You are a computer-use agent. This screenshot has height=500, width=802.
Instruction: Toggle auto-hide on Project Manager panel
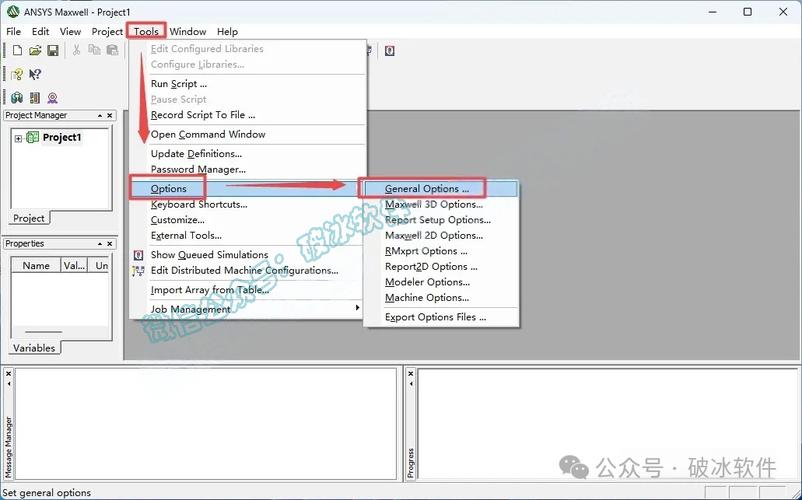tap(100, 116)
